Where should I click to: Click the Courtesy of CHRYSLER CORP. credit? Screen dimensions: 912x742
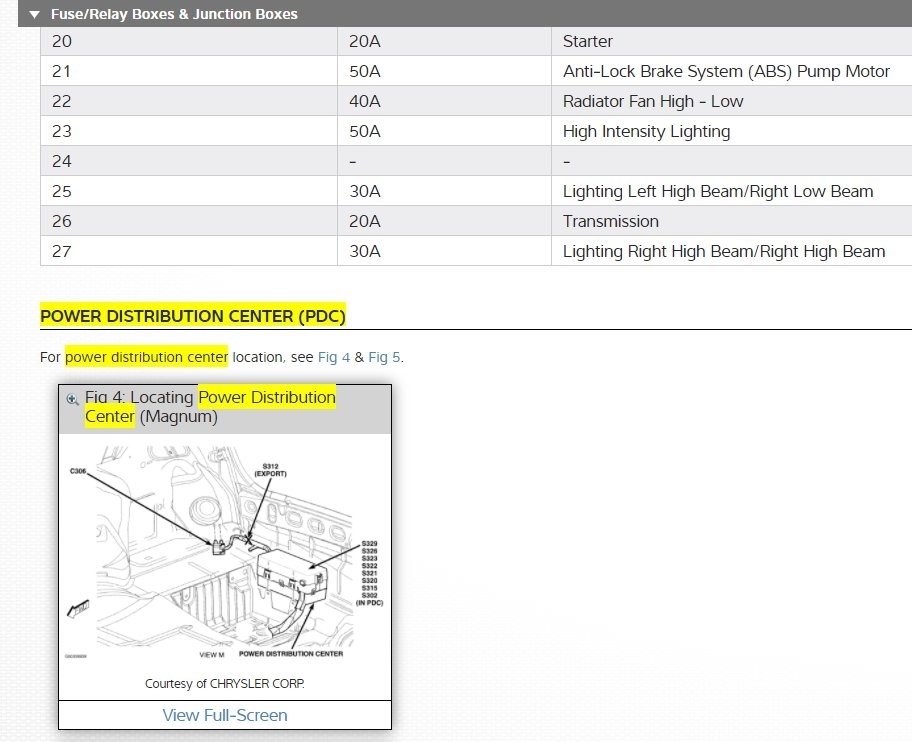(x=225, y=683)
